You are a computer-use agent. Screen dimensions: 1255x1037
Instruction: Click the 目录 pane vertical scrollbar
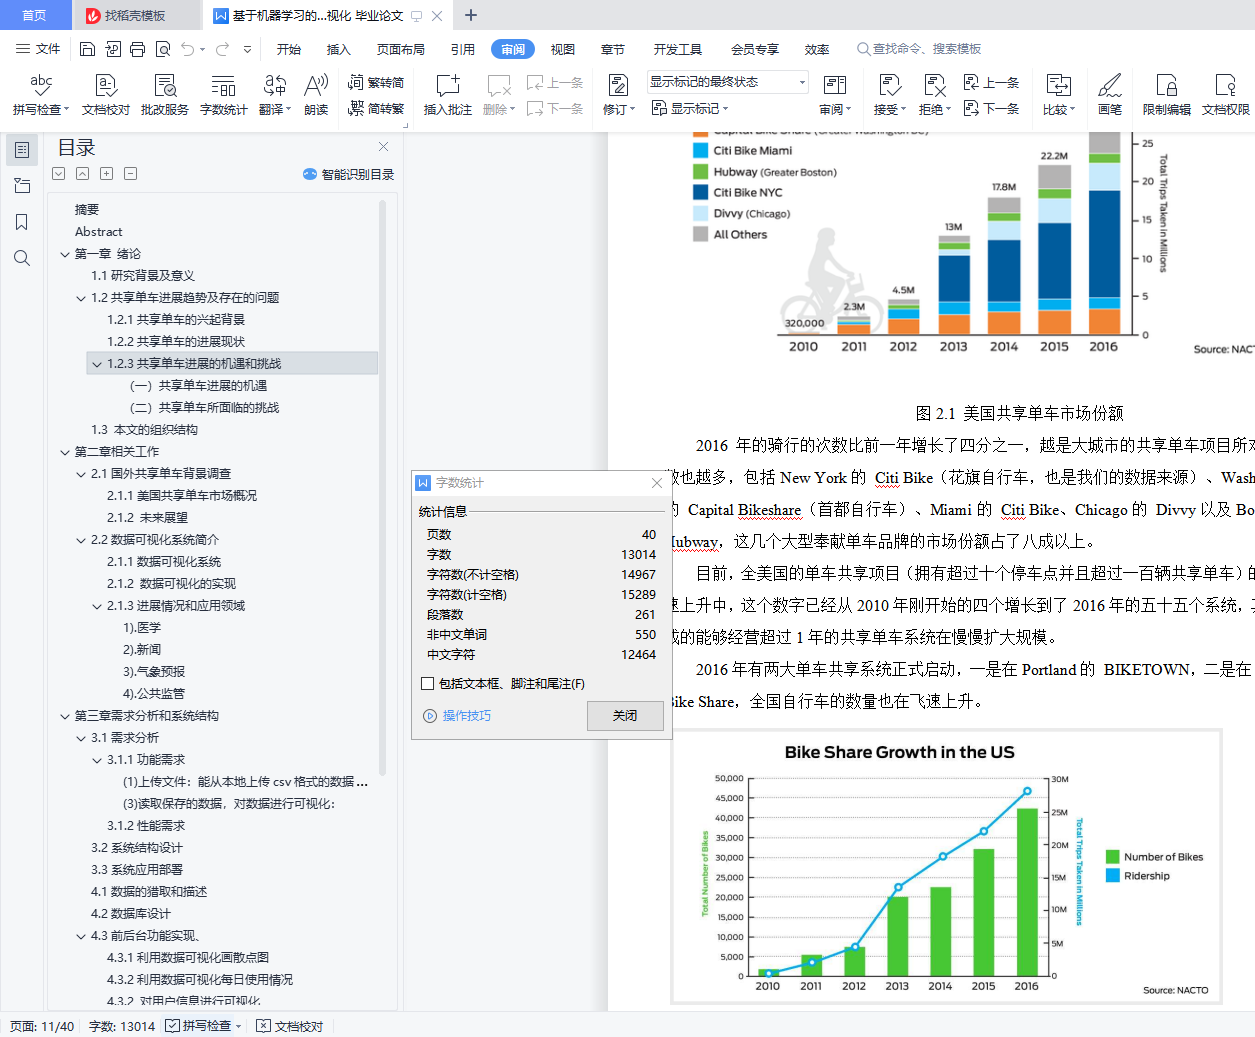(382, 487)
